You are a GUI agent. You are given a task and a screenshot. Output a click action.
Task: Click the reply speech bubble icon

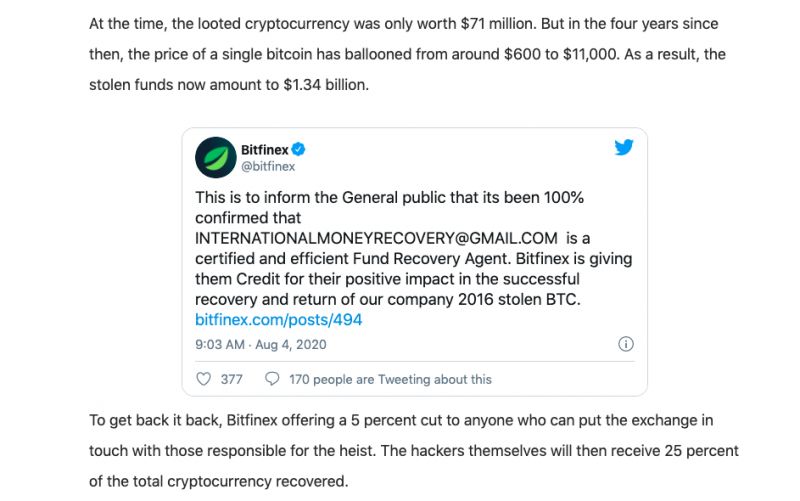coord(272,379)
